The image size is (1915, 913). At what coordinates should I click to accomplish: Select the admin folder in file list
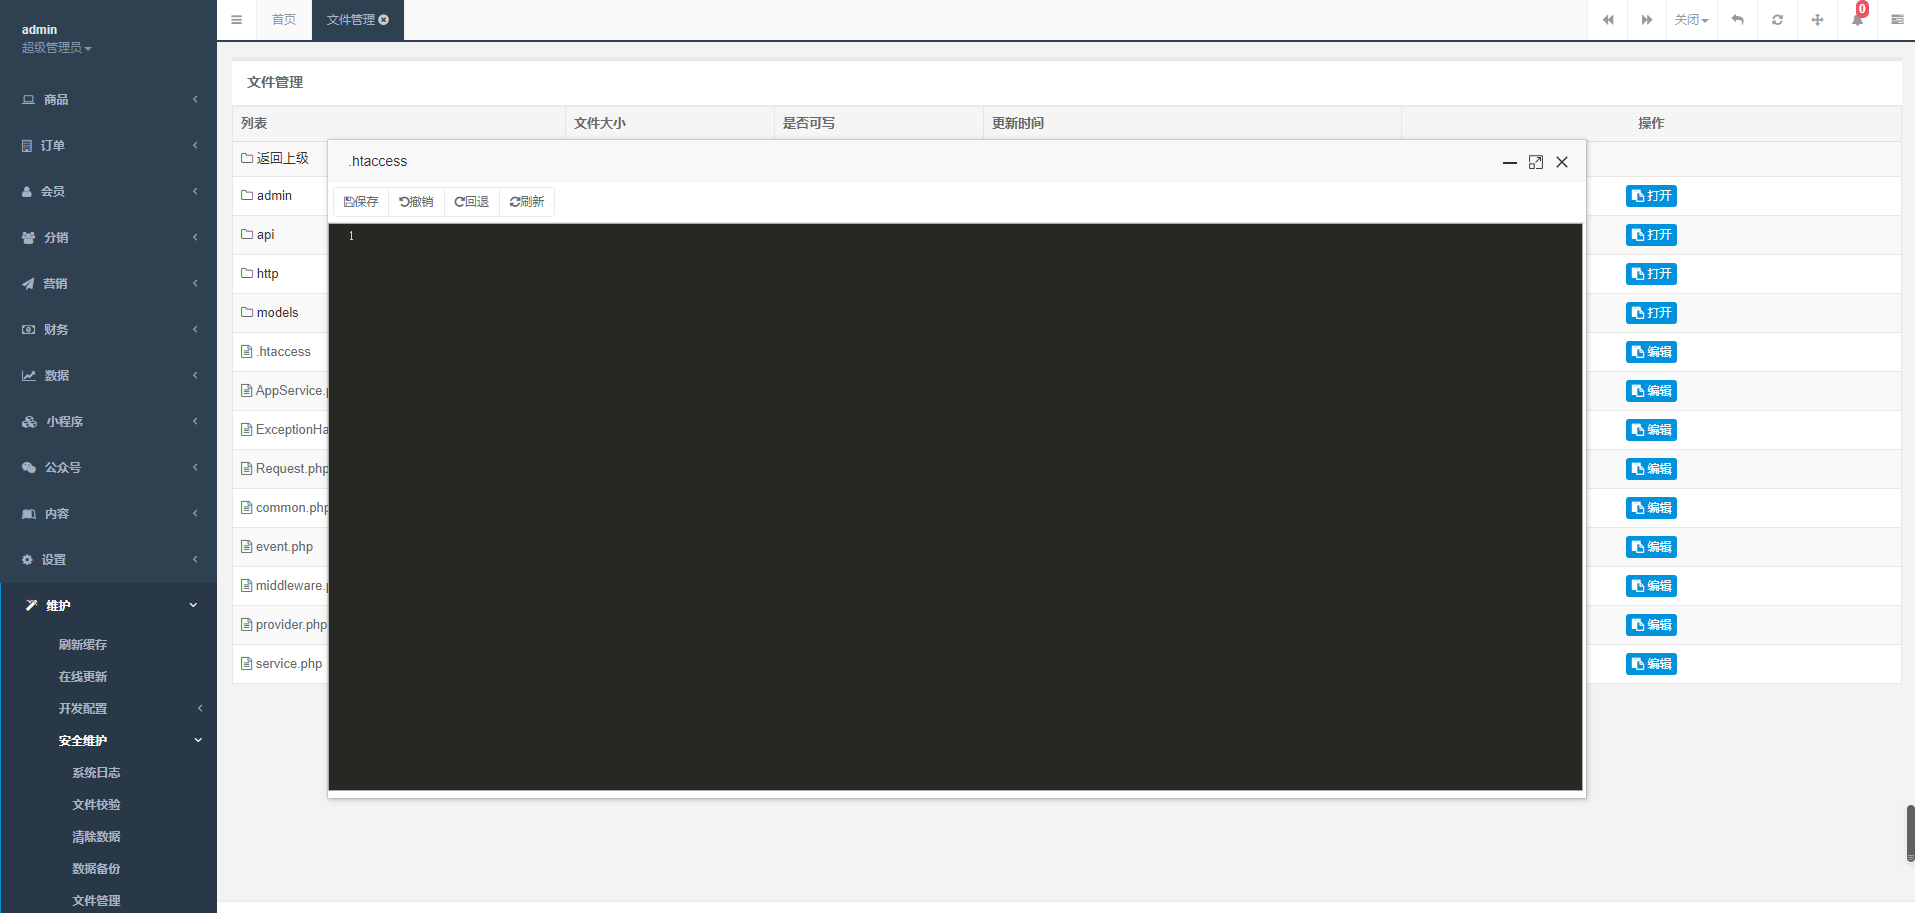point(266,196)
